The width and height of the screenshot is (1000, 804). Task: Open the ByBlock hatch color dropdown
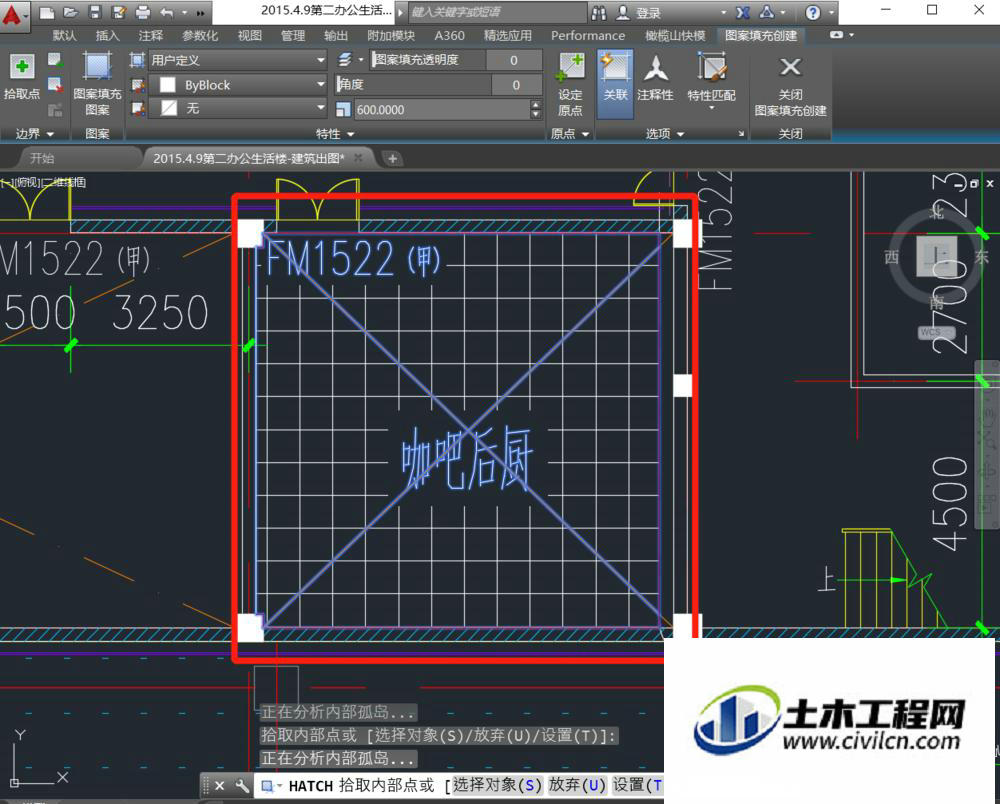click(238, 85)
